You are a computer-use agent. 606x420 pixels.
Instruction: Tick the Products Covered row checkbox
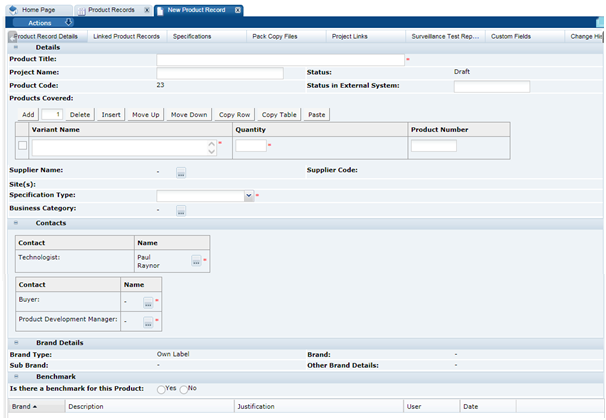[x=22, y=145]
